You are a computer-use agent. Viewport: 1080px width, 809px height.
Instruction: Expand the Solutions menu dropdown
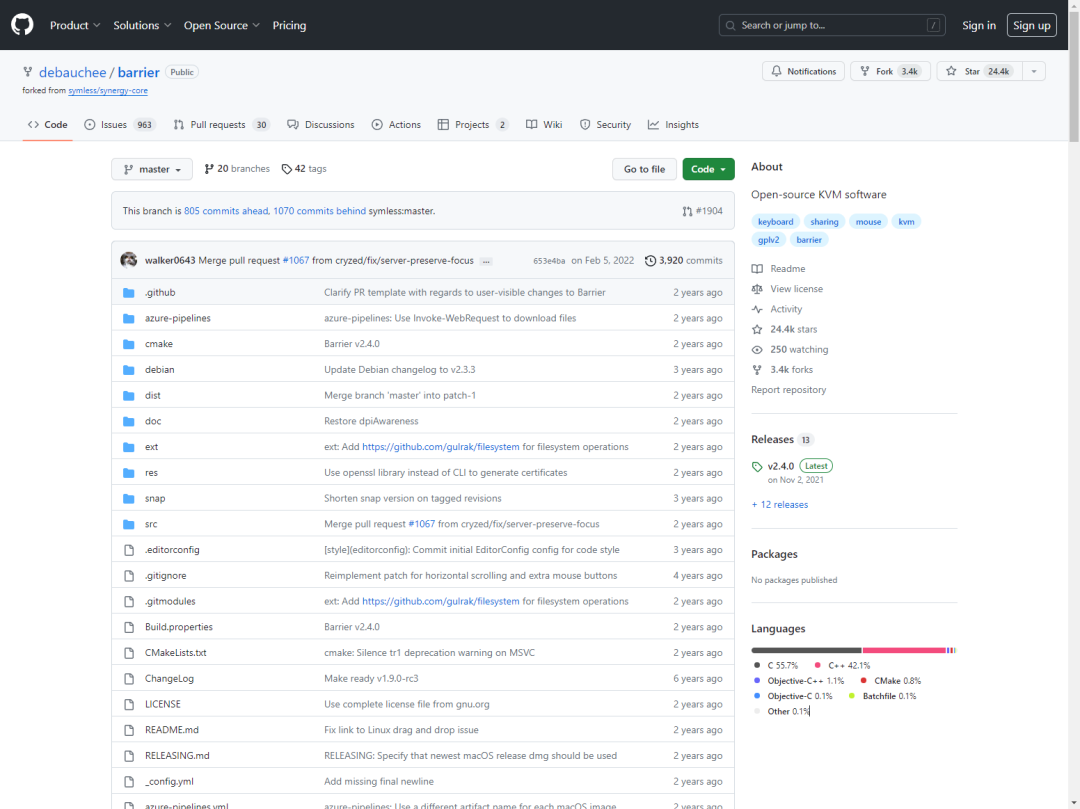[143, 25]
